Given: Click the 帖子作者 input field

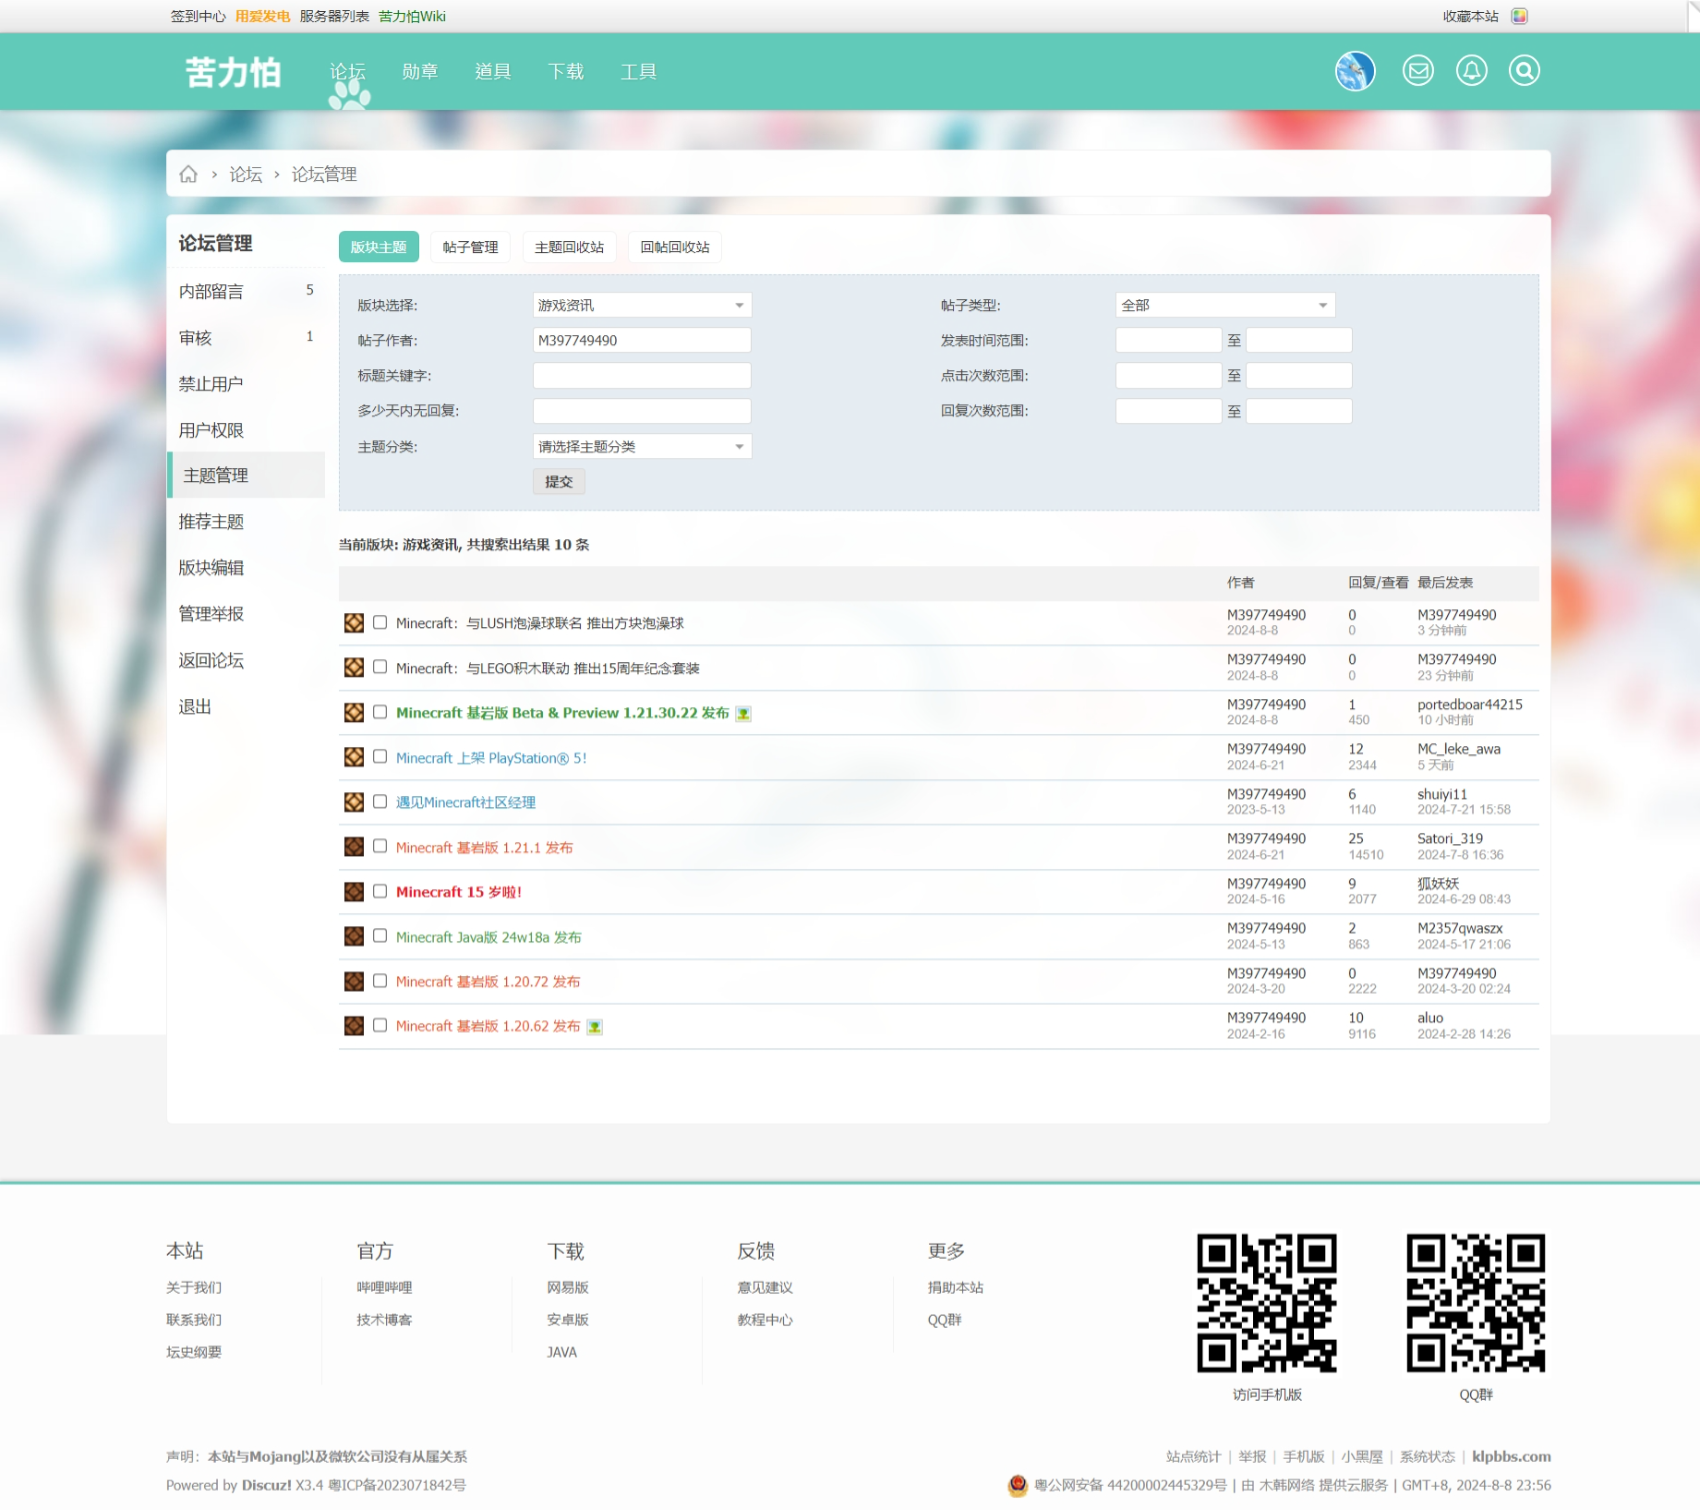Looking at the screenshot, I should (x=642, y=340).
